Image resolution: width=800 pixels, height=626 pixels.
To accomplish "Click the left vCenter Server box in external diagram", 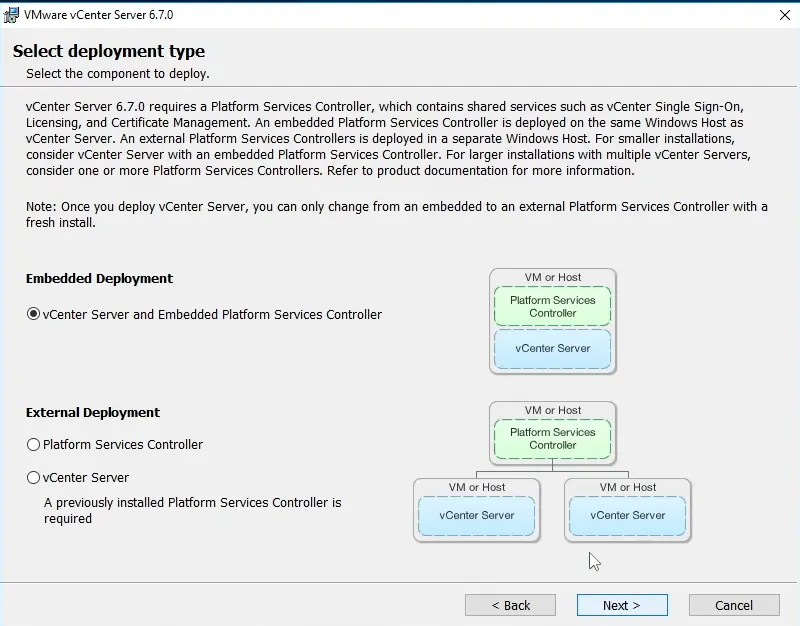I will coord(477,516).
